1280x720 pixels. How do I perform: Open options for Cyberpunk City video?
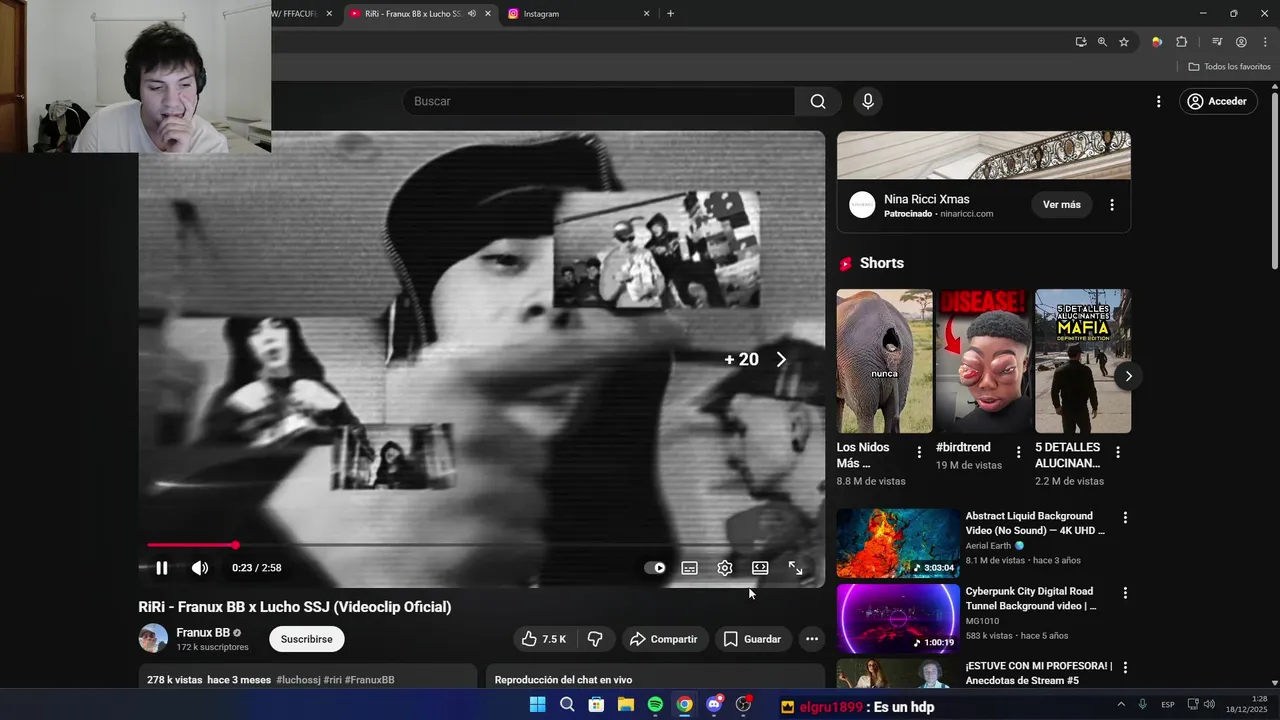[x=1125, y=593]
